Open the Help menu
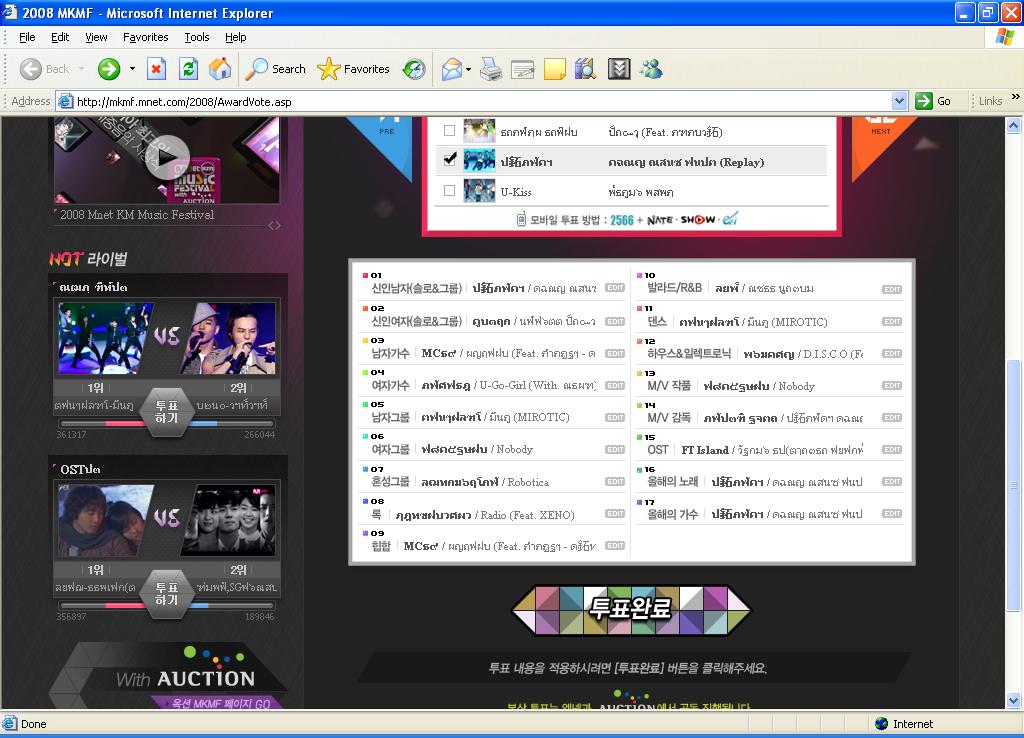Image resolution: width=1024 pixels, height=738 pixels. tap(236, 37)
